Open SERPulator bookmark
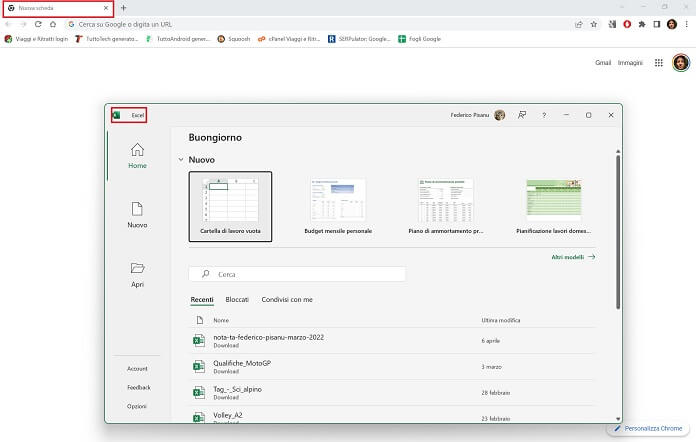The height and width of the screenshot is (442, 696). (360, 39)
